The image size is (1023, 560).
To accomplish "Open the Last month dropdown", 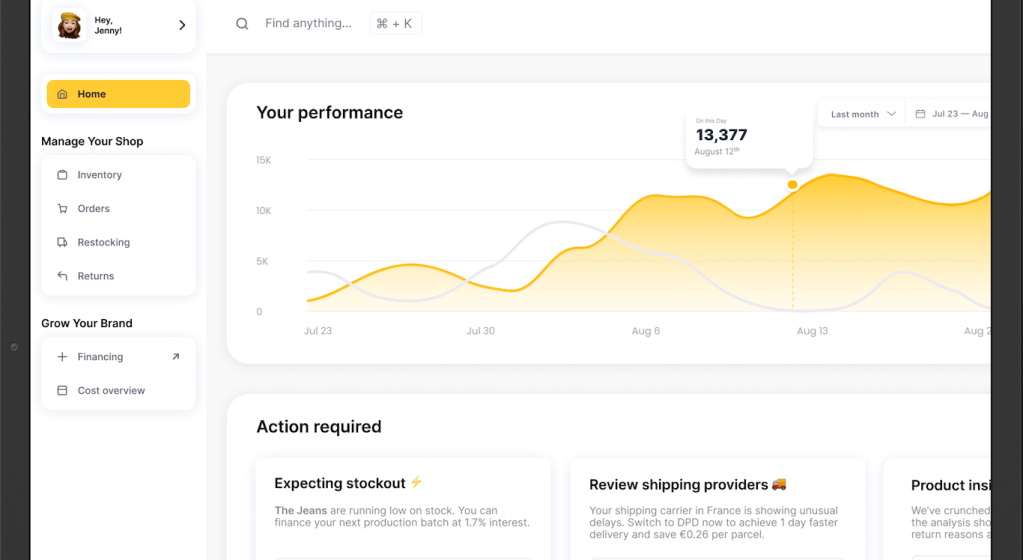I will (x=862, y=114).
